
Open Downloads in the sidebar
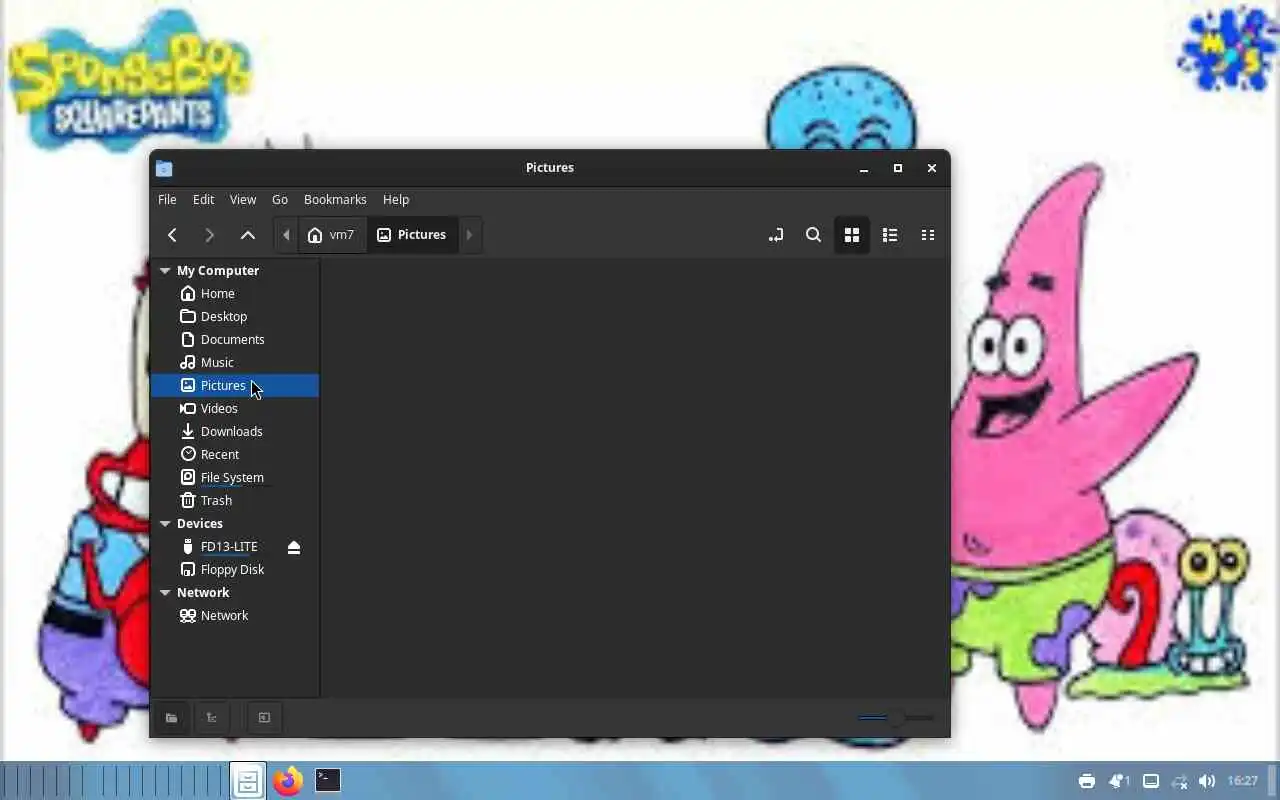click(235, 432)
